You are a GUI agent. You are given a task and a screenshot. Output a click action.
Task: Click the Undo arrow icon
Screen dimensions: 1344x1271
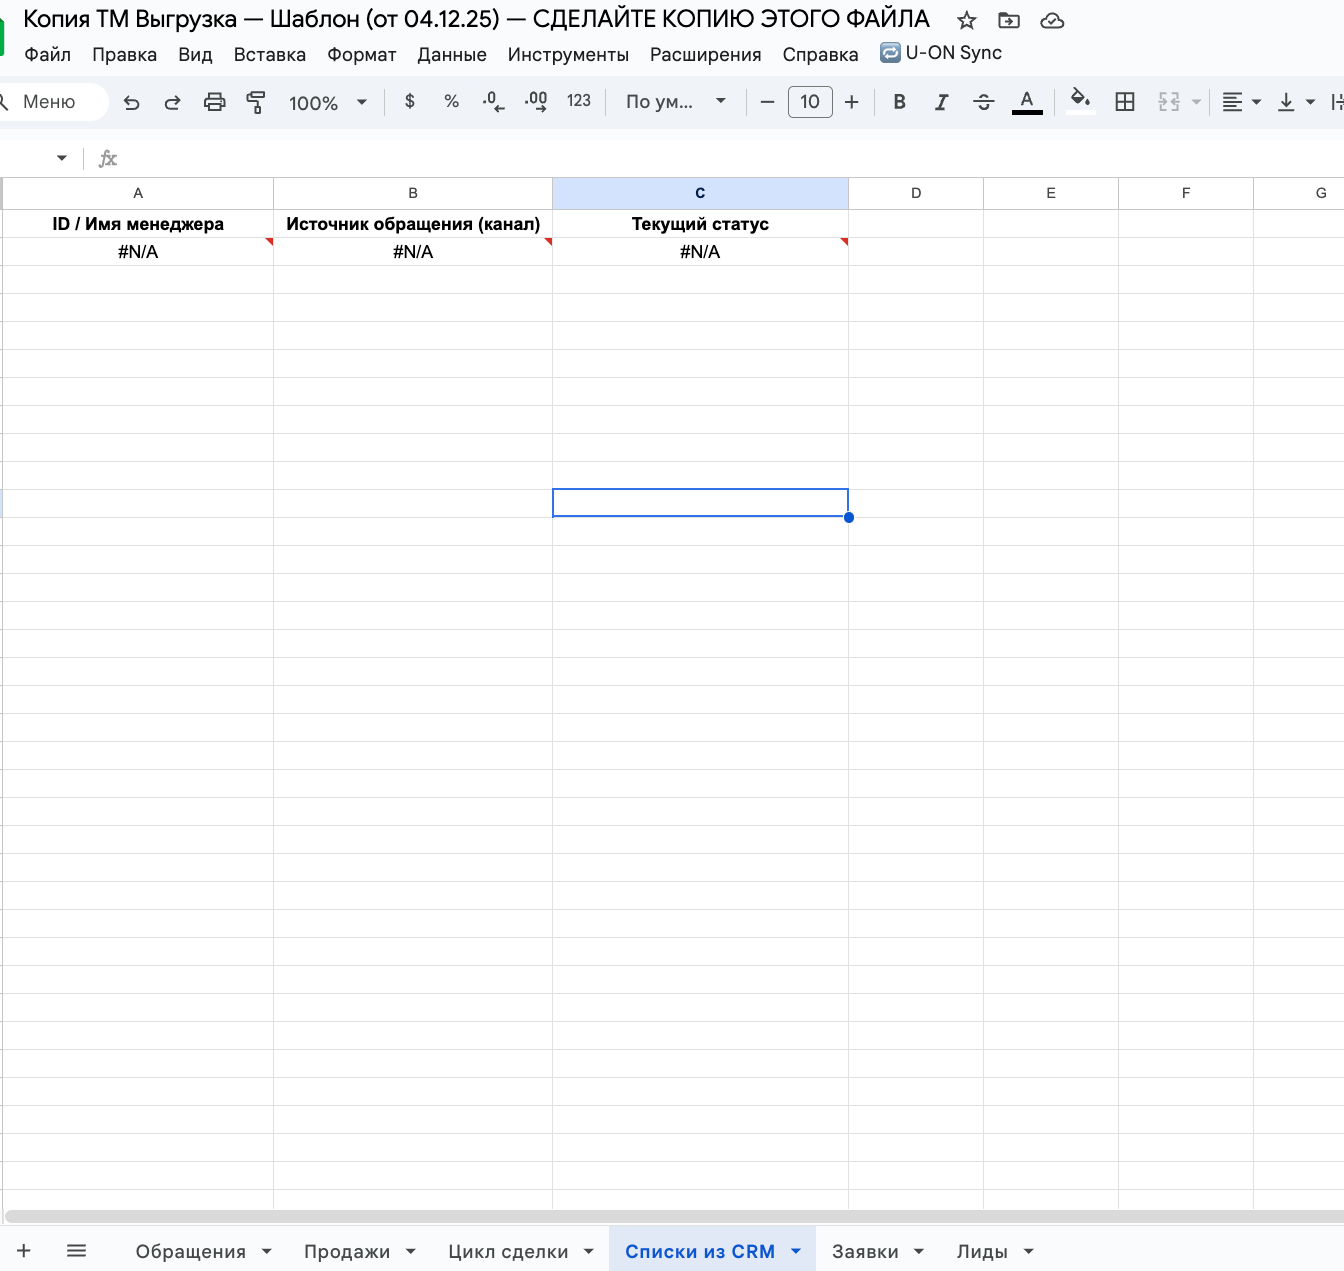(x=131, y=102)
